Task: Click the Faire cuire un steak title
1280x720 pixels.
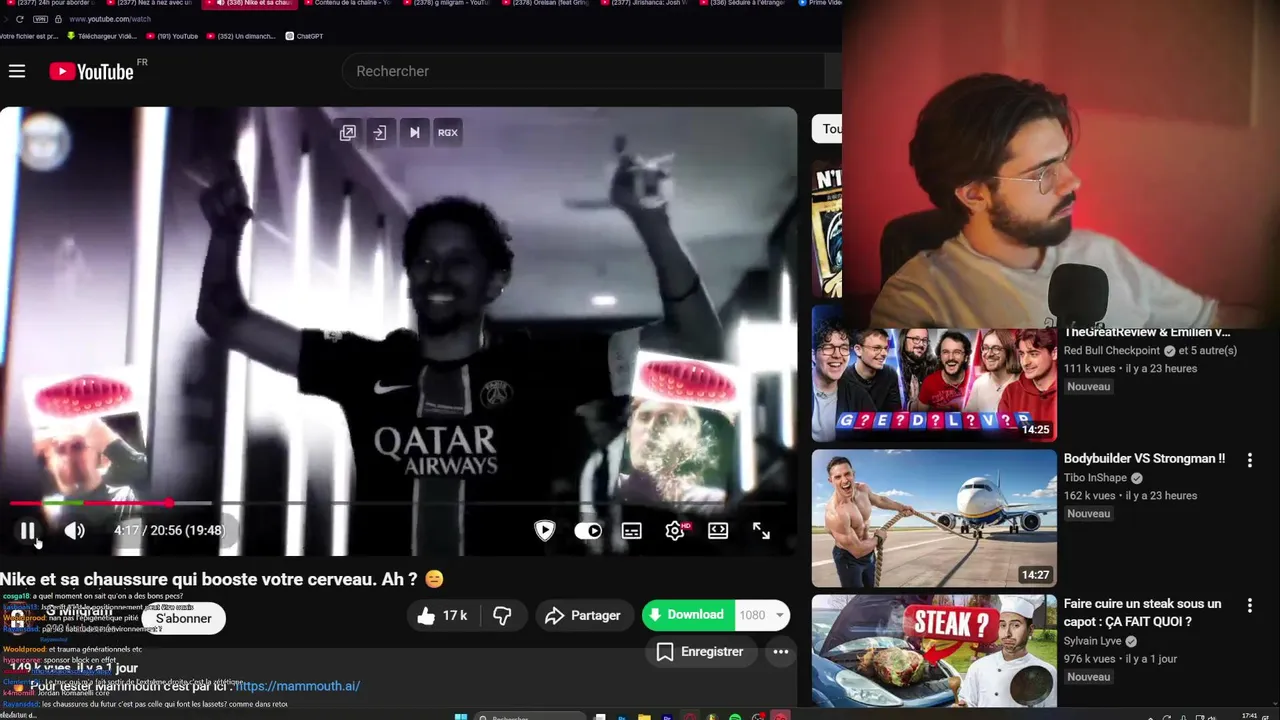Action: 1142,613
